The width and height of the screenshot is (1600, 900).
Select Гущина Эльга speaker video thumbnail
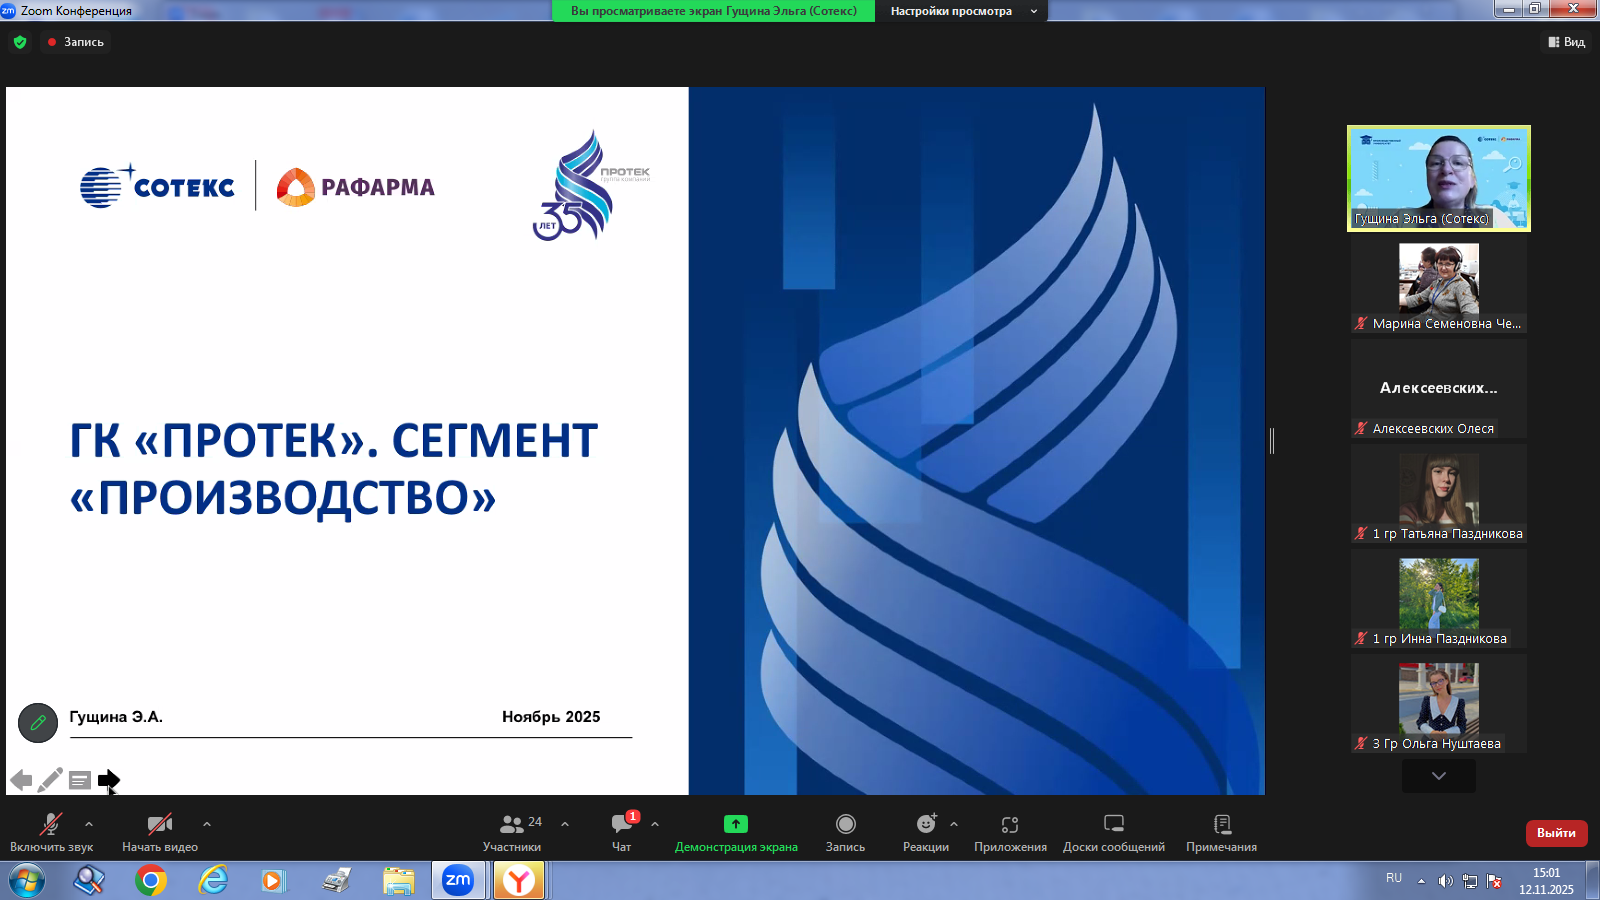1438,178
